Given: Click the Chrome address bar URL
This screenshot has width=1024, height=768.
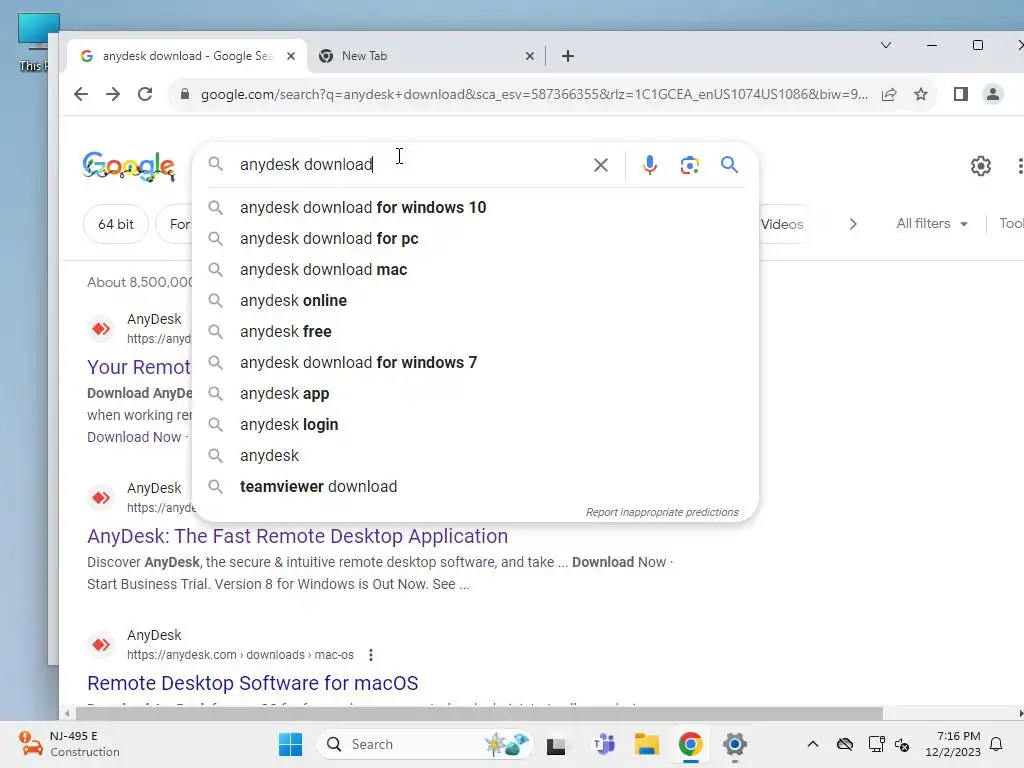Looking at the screenshot, I should click(x=534, y=95).
